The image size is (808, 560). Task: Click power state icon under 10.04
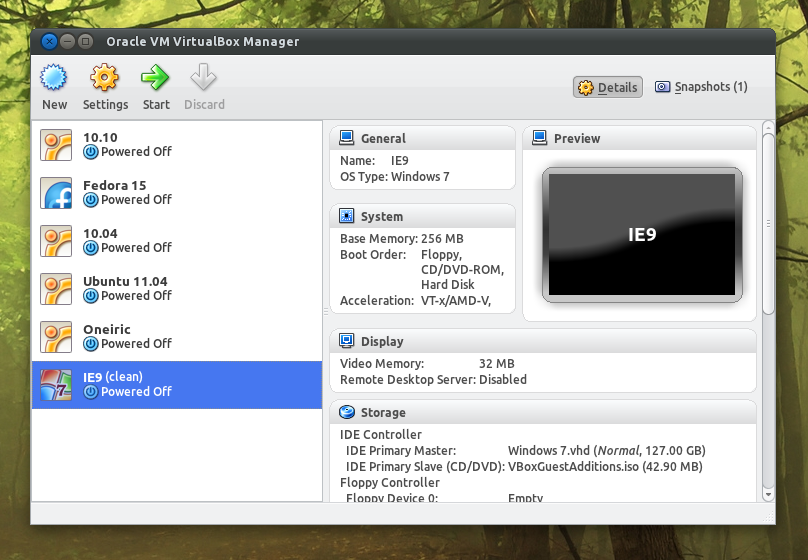coord(91,248)
